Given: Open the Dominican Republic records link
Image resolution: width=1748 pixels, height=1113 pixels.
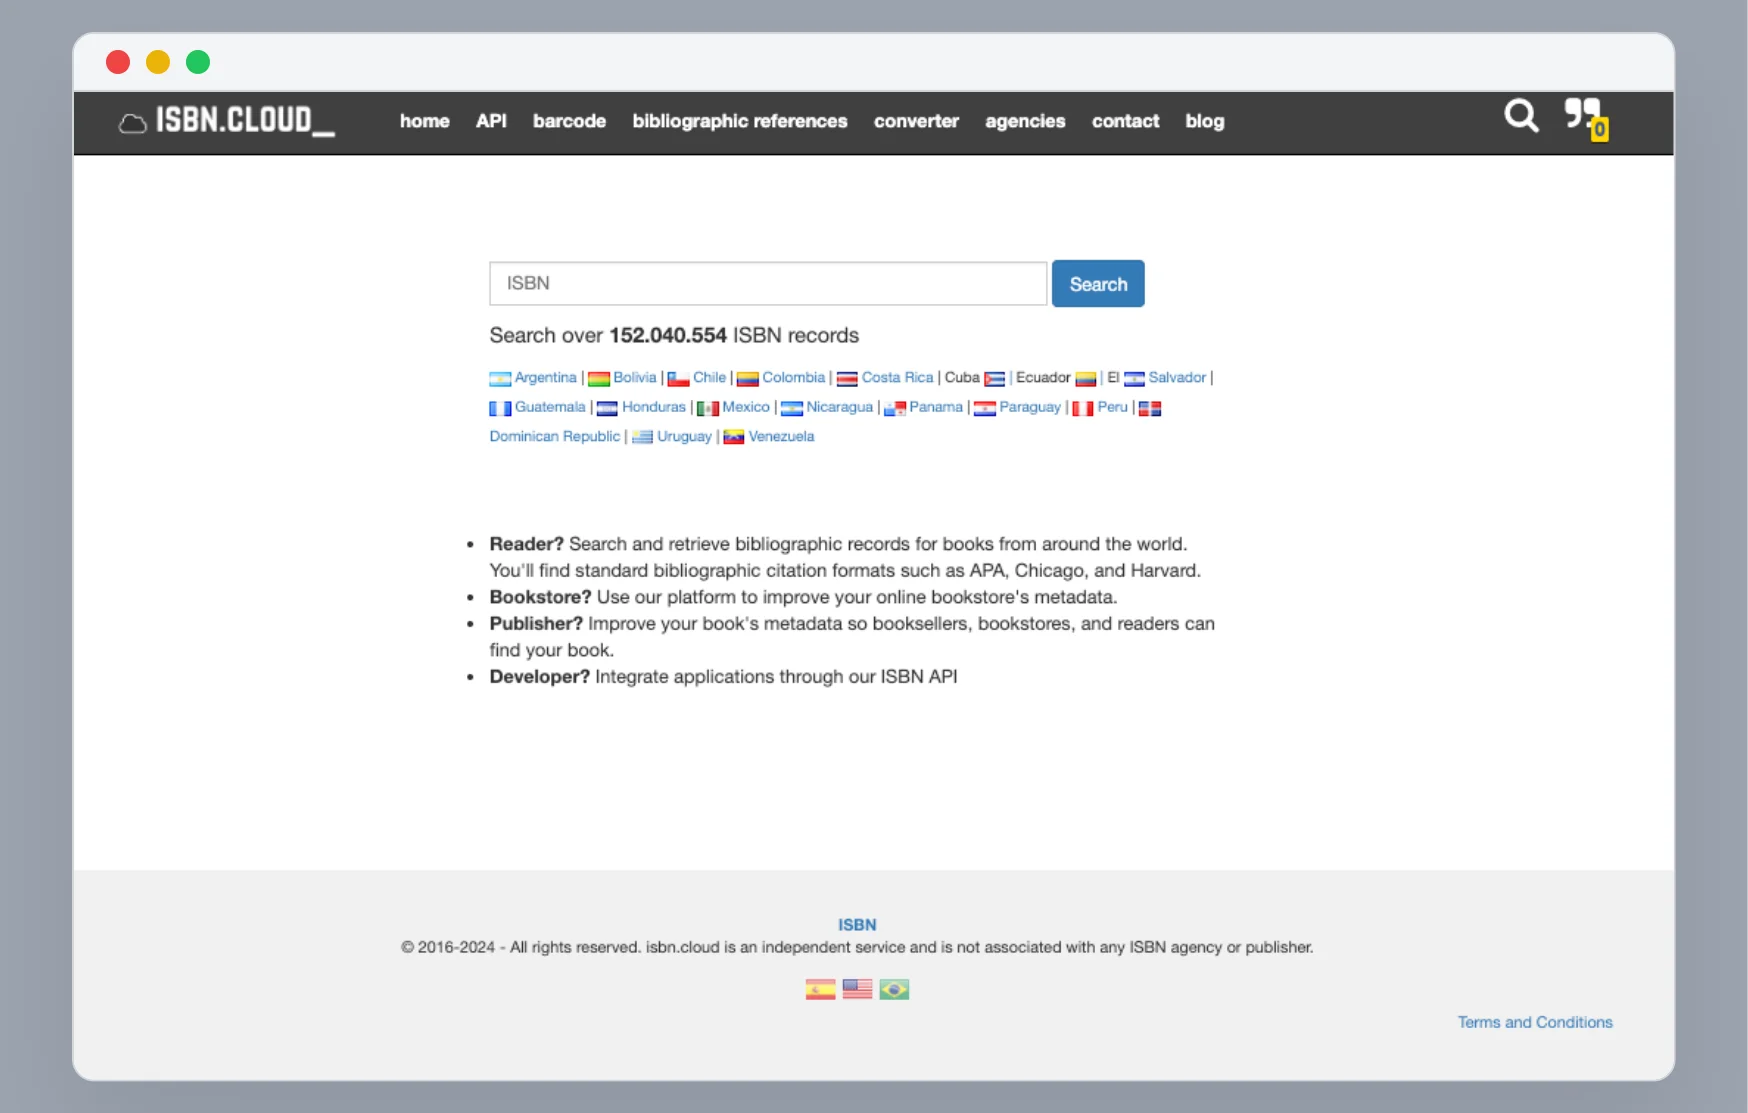Looking at the screenshot, I should pos(554,437).
